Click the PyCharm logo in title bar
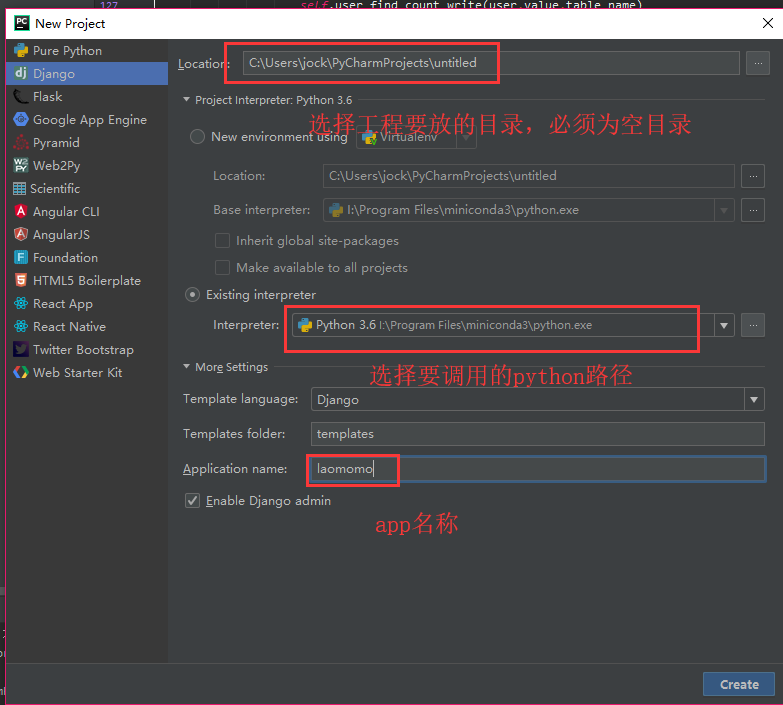This screenshot has width=783, height=705. (x=21, y=23)
